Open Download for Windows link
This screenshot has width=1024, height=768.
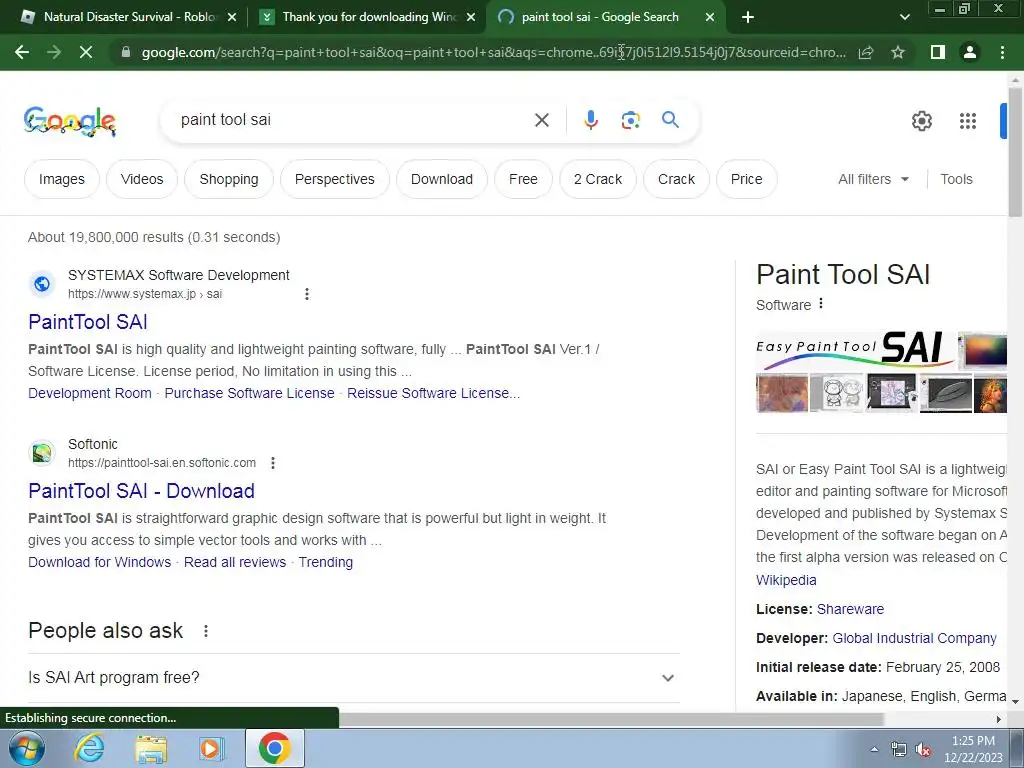[99, 562]
